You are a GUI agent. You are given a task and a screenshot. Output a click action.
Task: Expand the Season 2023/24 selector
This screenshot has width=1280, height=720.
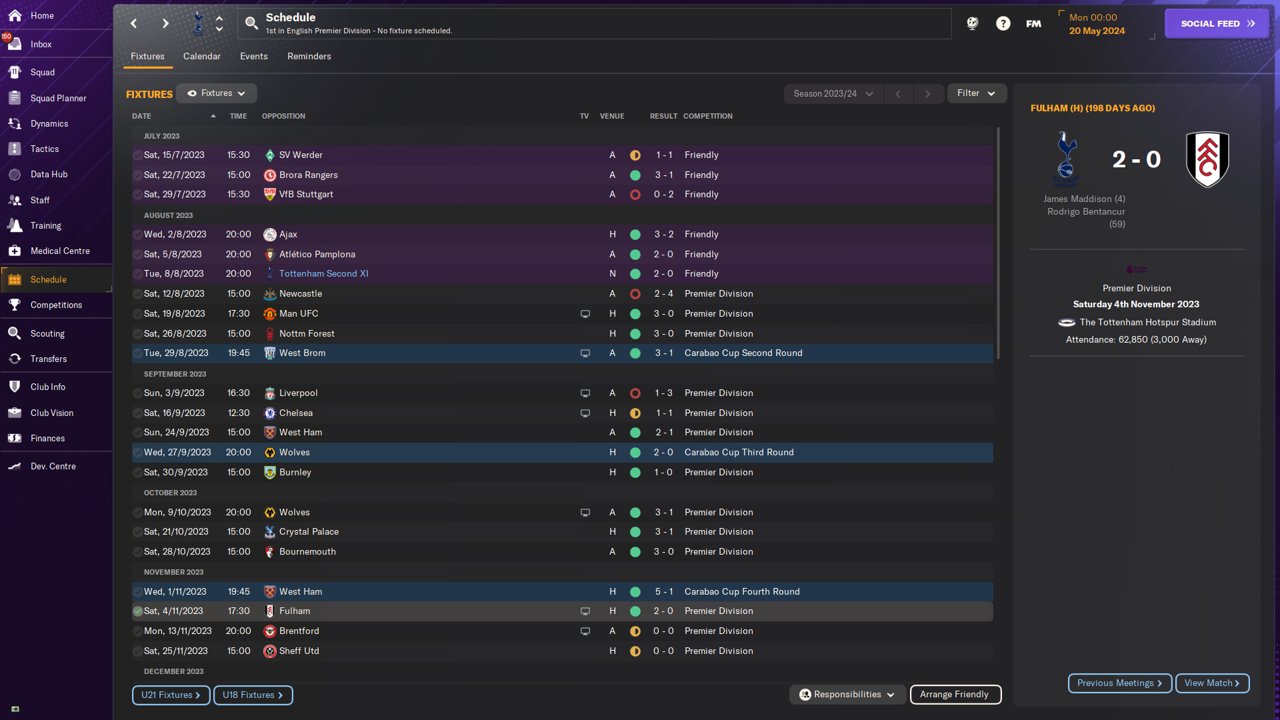[832, 94]
